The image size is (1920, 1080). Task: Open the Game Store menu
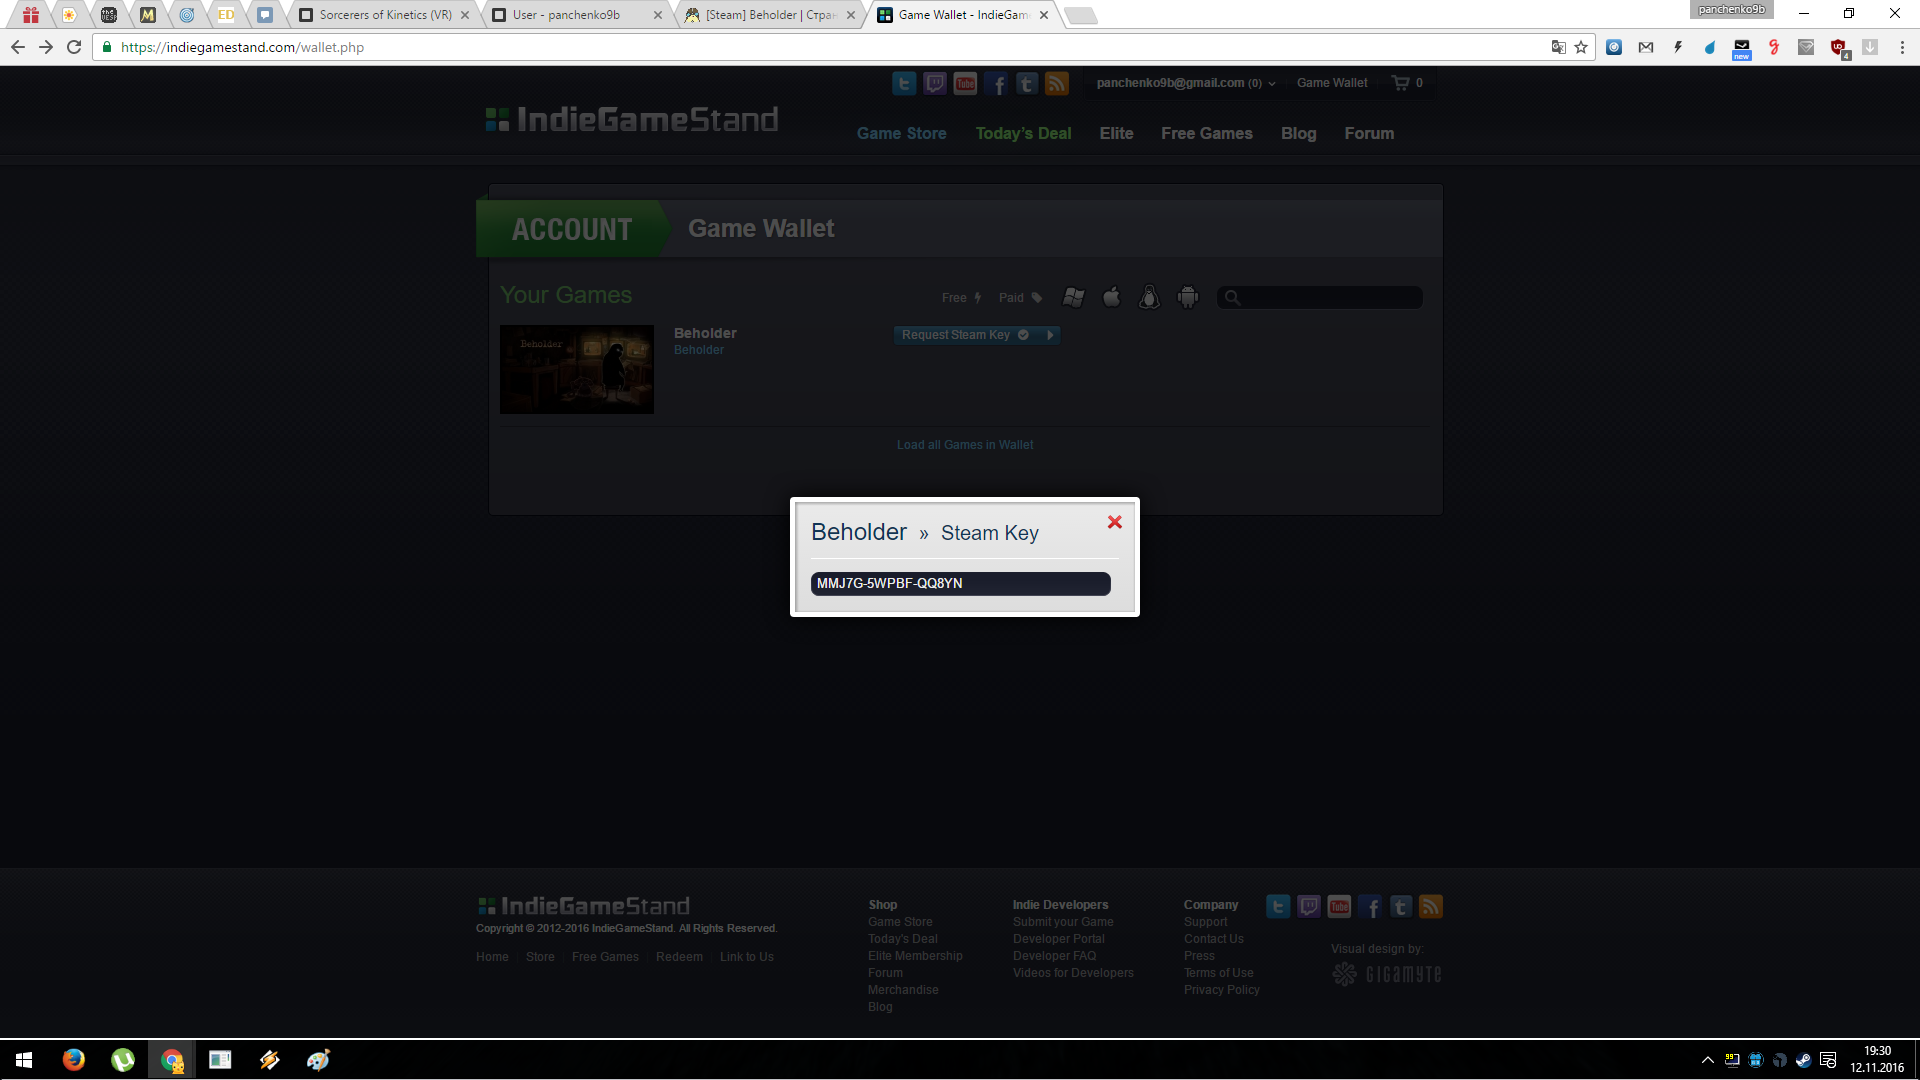tap(901, 134)
